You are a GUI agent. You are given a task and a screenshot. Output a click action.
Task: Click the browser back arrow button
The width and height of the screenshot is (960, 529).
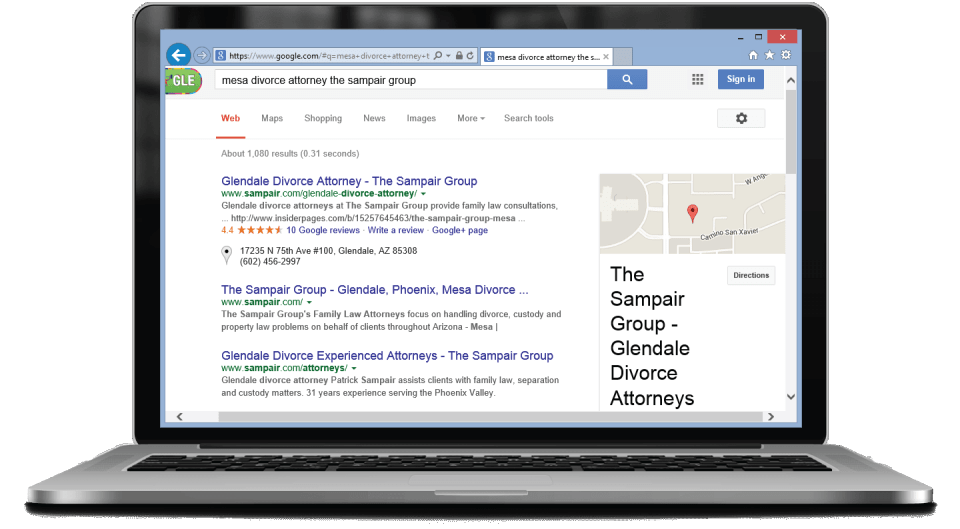coord(178,55)
